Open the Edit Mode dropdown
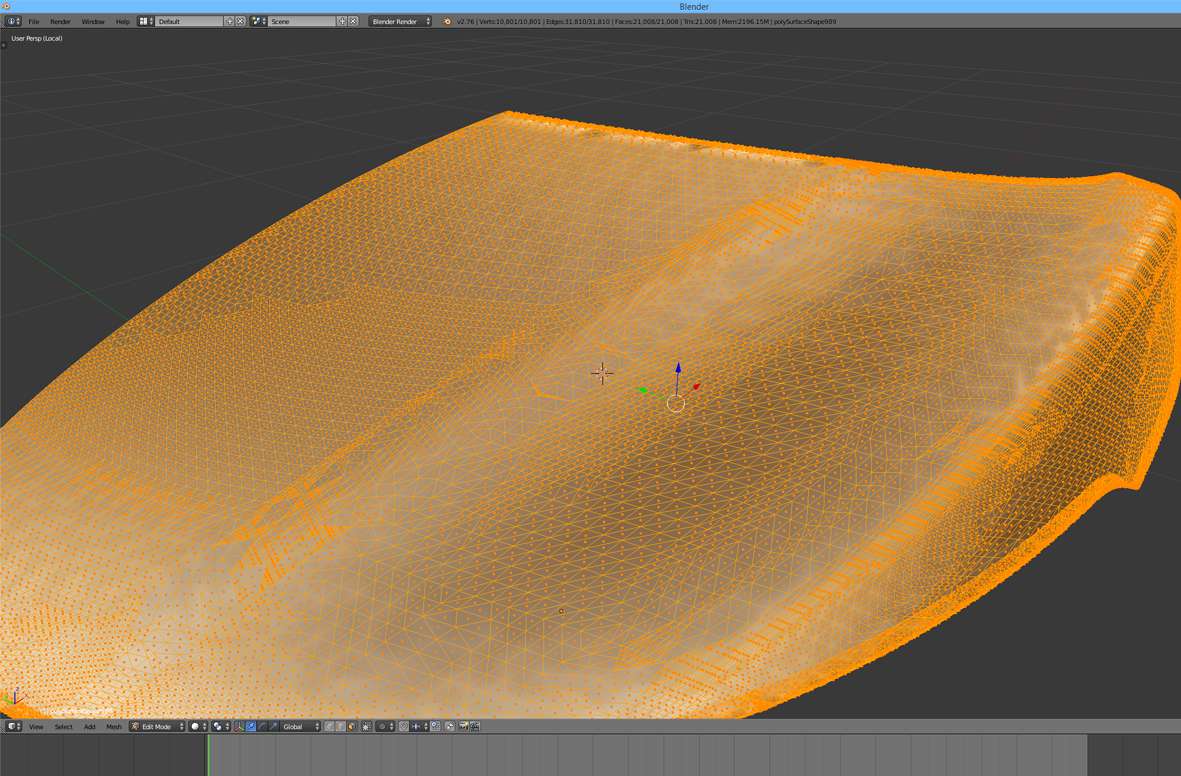This screenshot has height=776, width=1181. point(157,726)
